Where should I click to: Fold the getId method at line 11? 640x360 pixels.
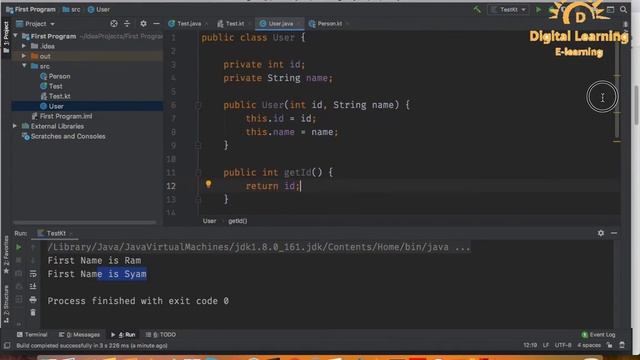coord(198,173)
